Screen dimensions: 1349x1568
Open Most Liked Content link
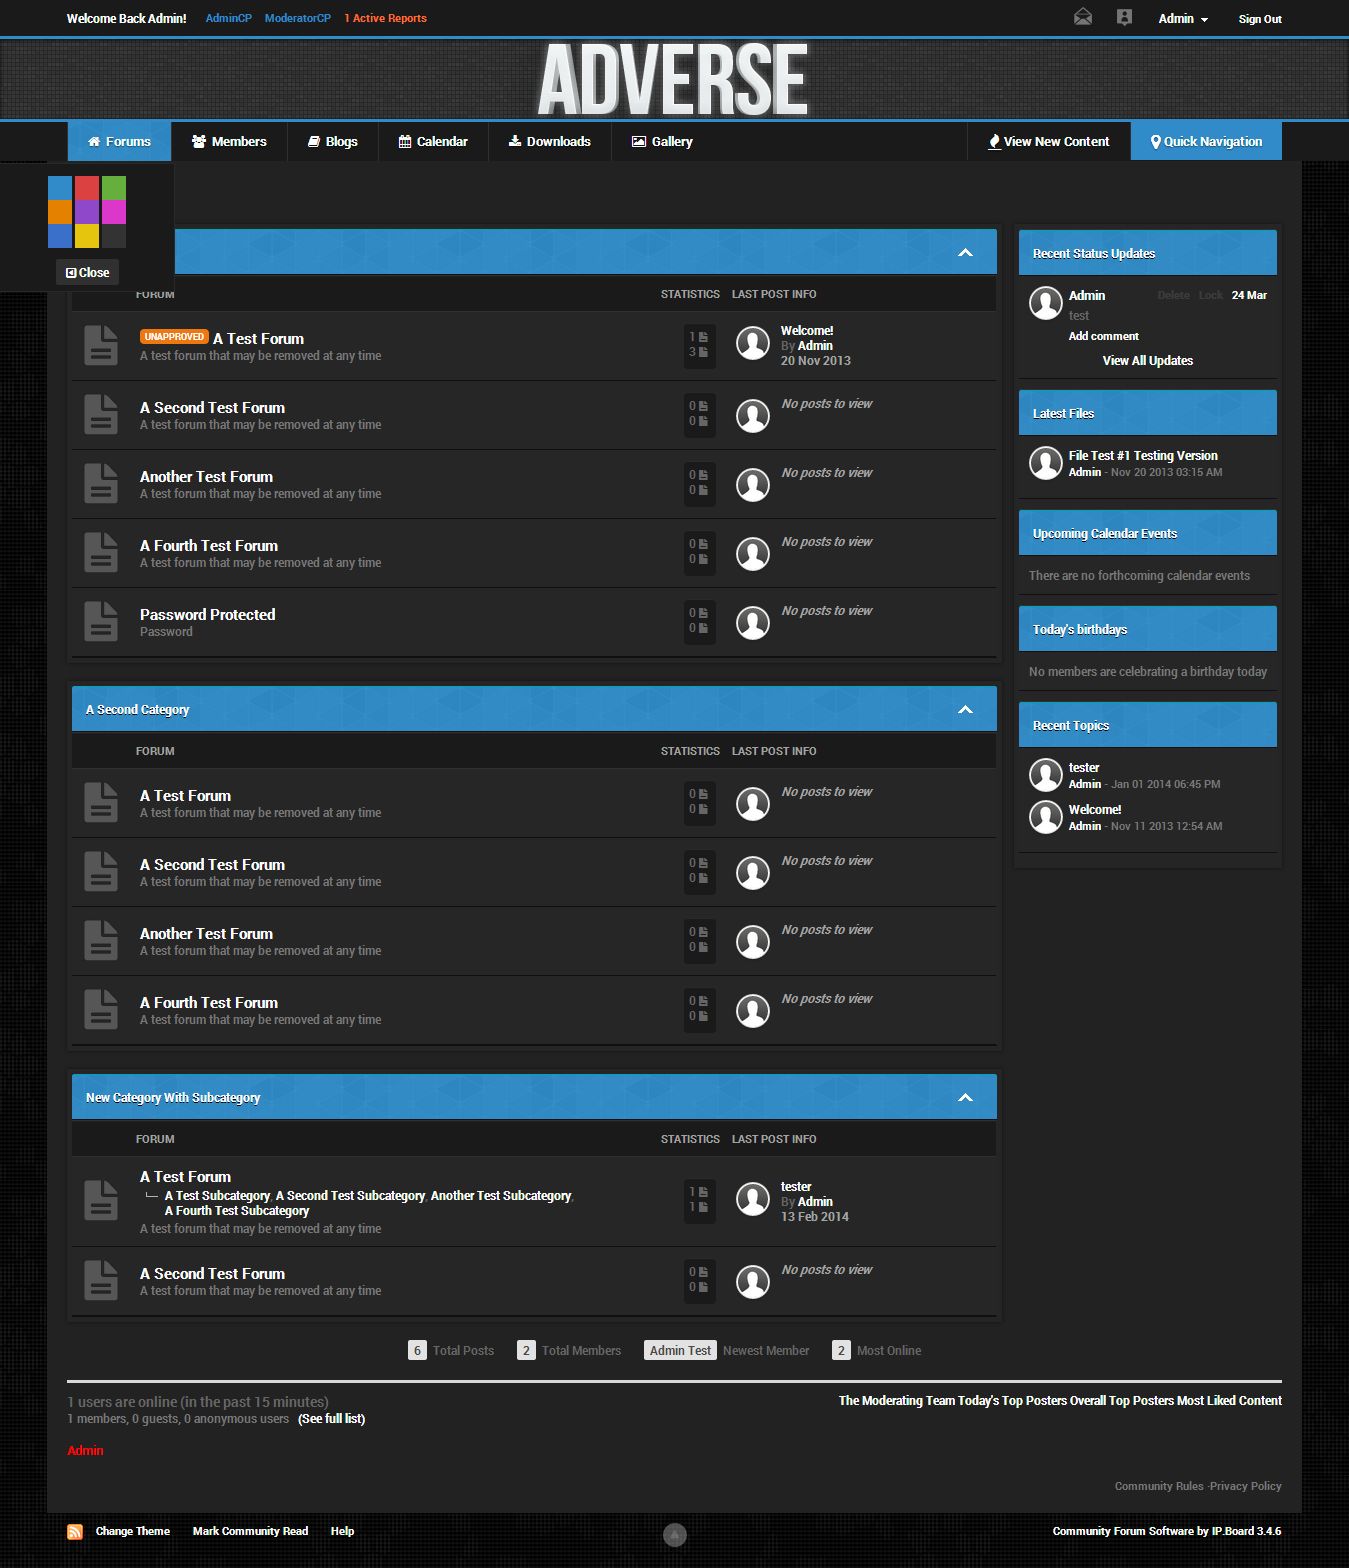[1229, 1400]
